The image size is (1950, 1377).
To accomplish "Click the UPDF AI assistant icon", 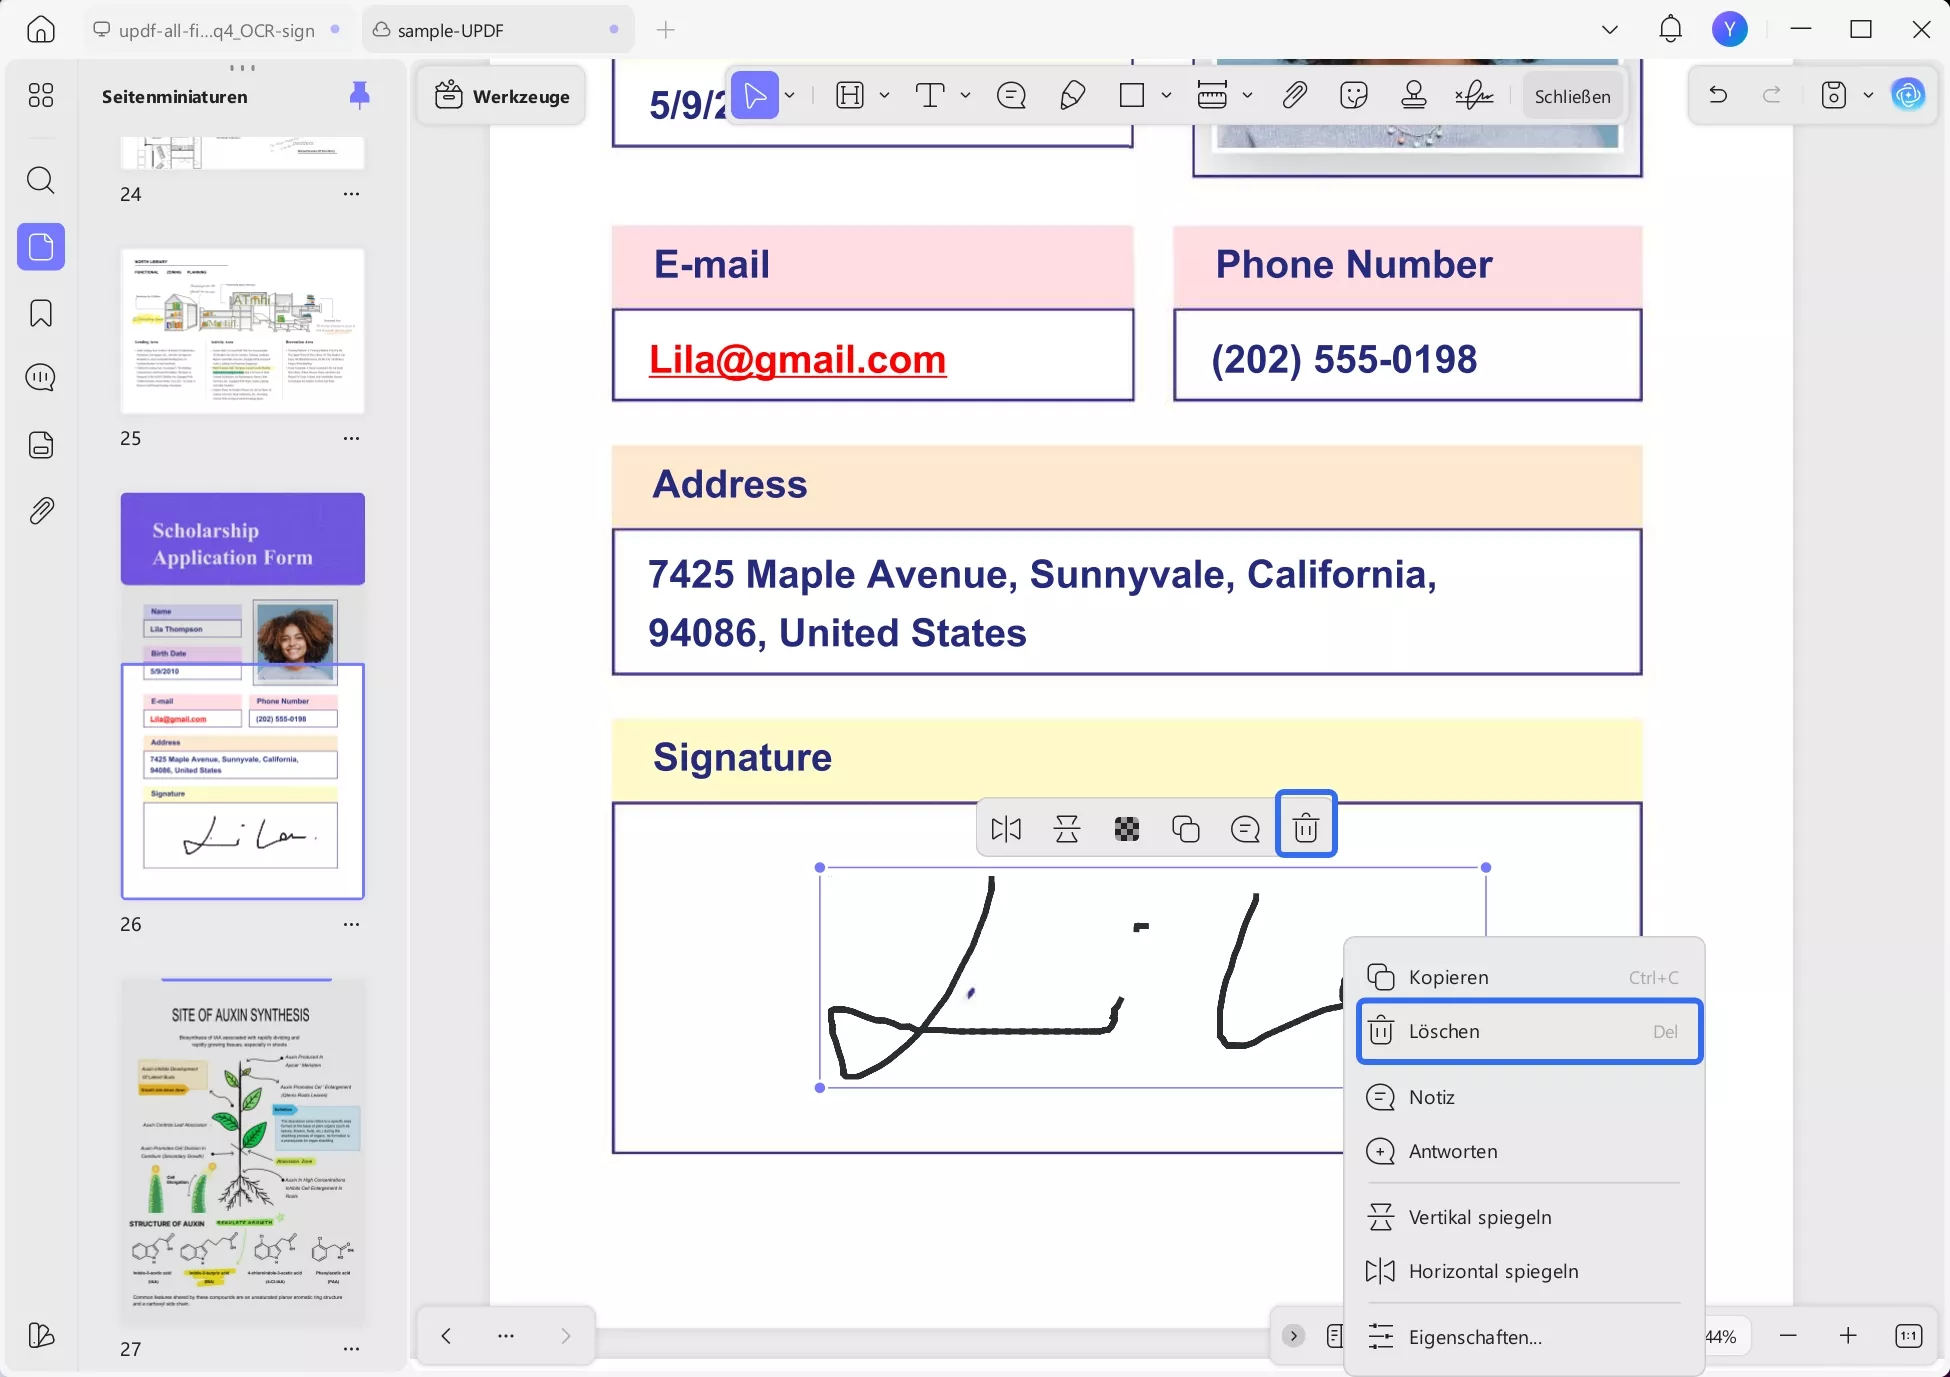I will (x=1908, y=96).
